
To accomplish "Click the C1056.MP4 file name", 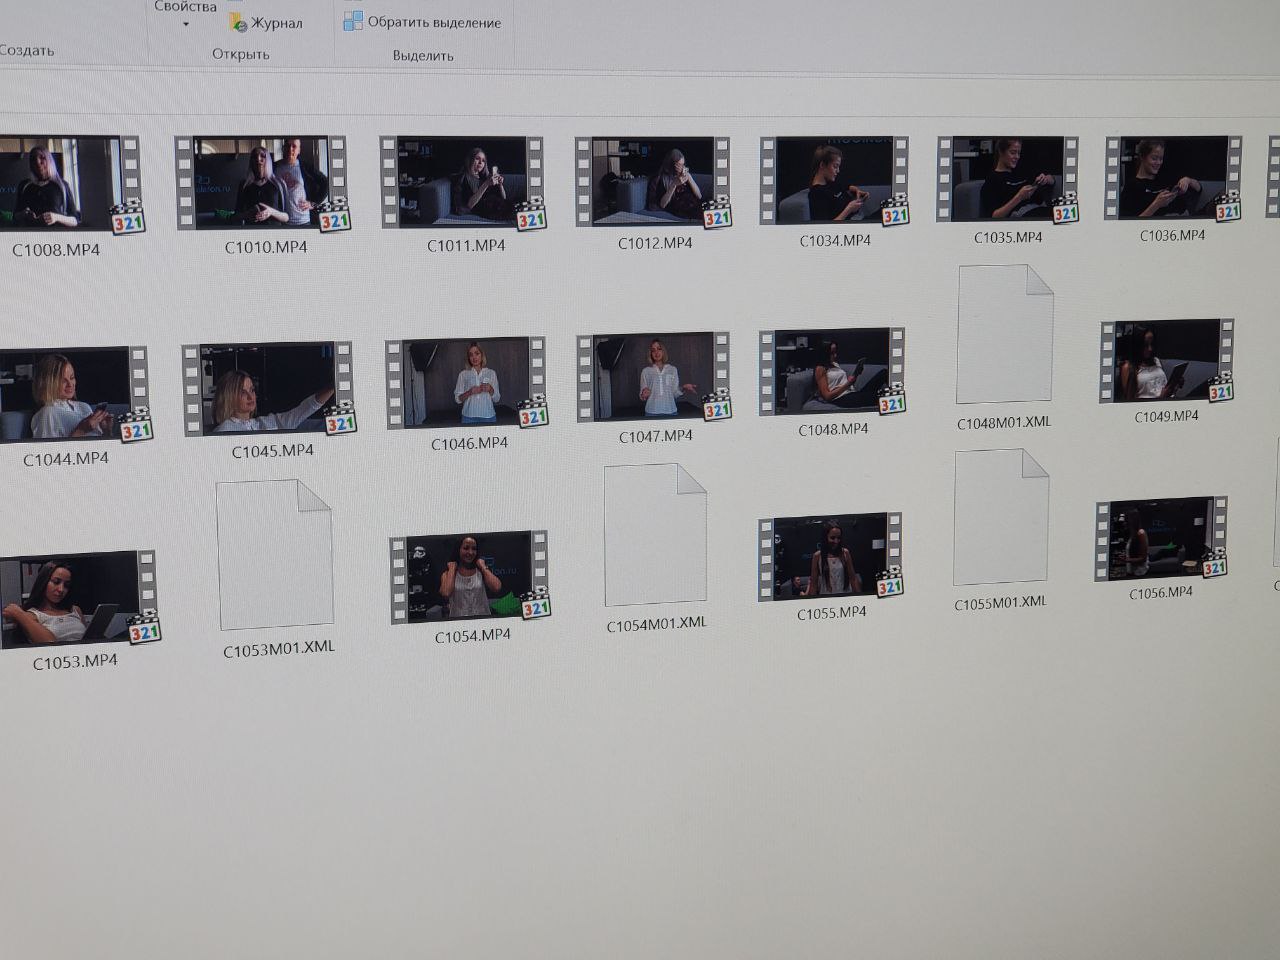I will (x=1161, y=594).
